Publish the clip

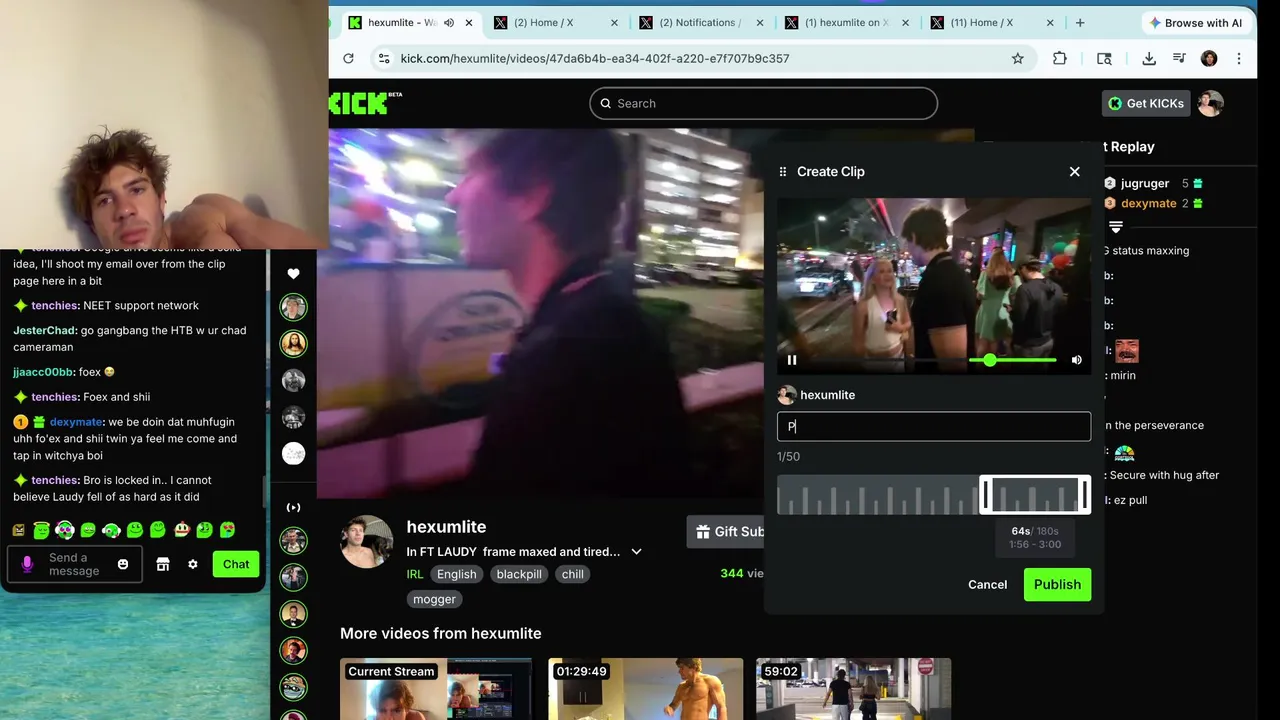[1057, 585]
